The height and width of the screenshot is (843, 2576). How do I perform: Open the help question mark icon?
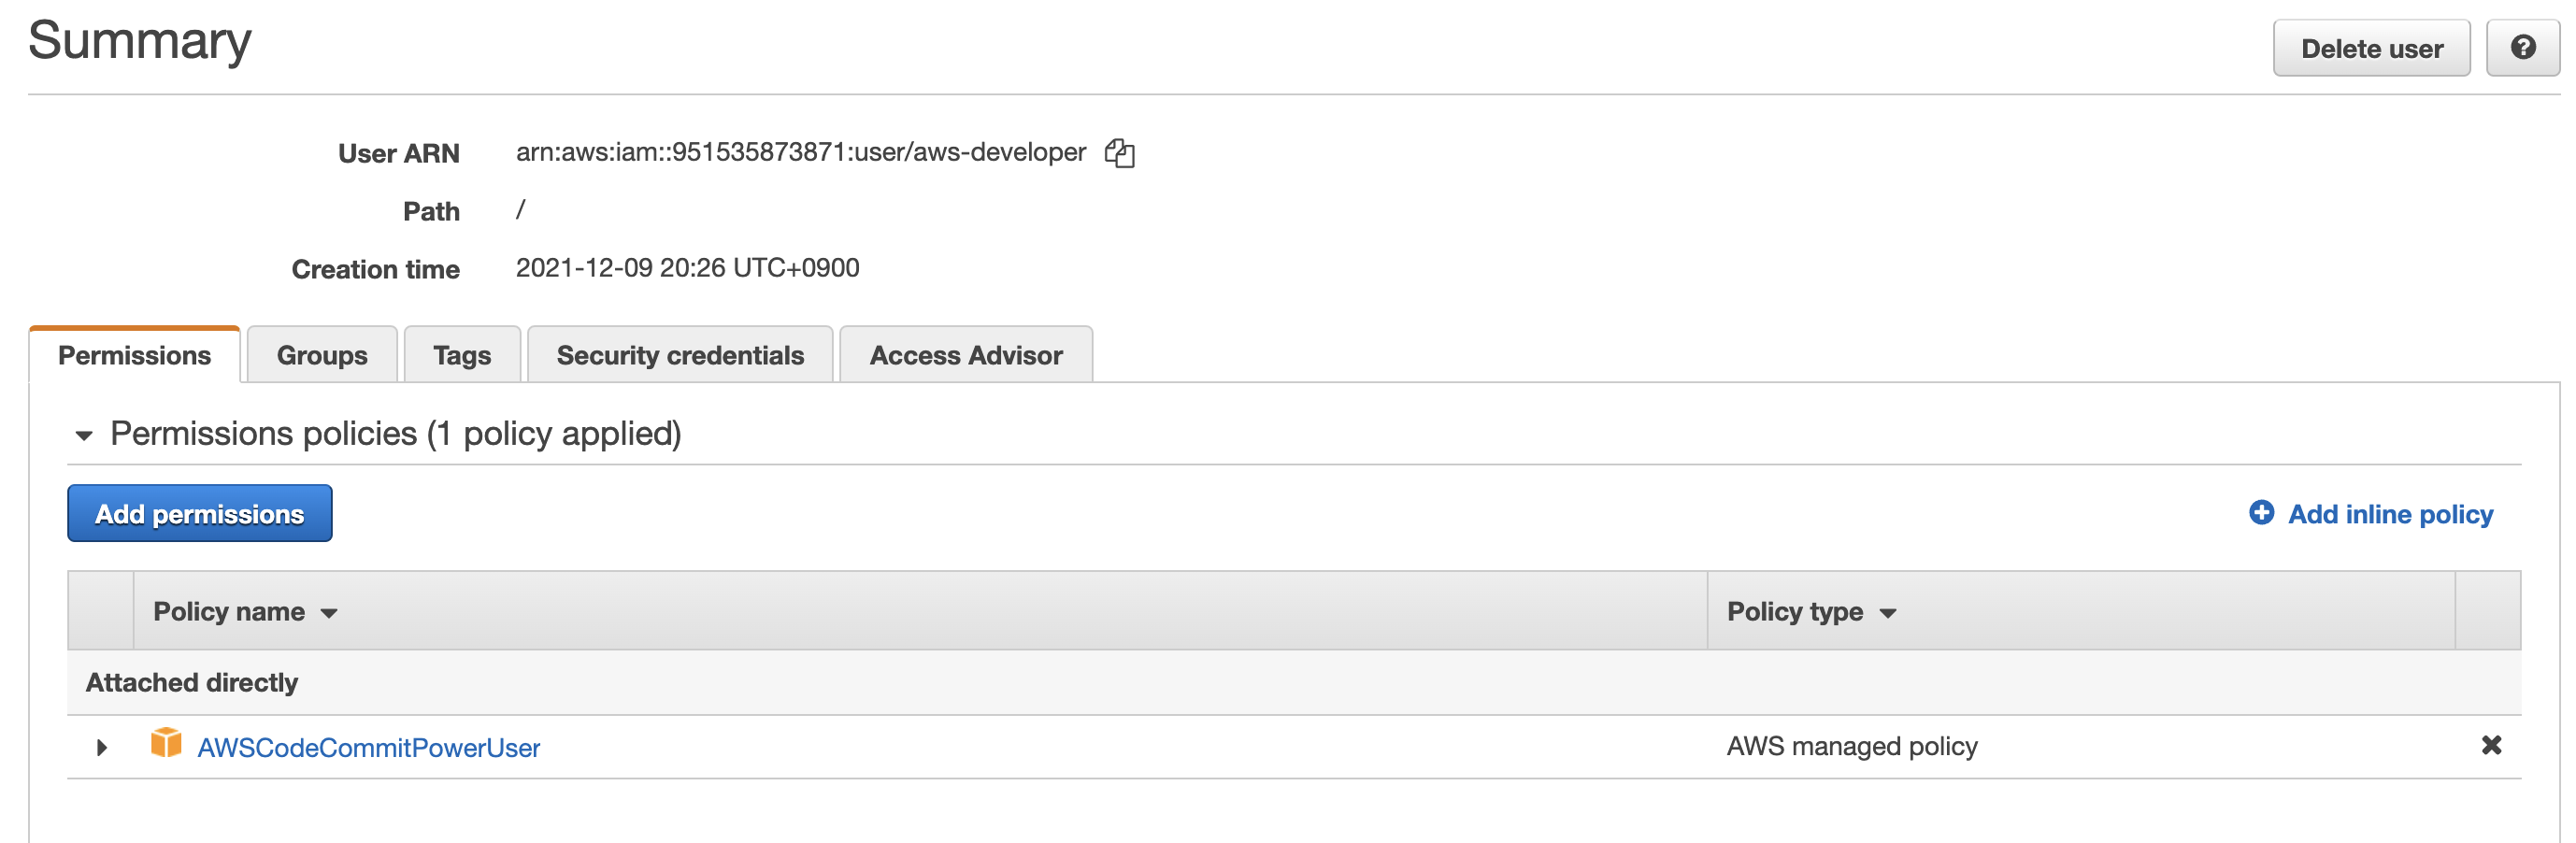tap(2522, 48)
